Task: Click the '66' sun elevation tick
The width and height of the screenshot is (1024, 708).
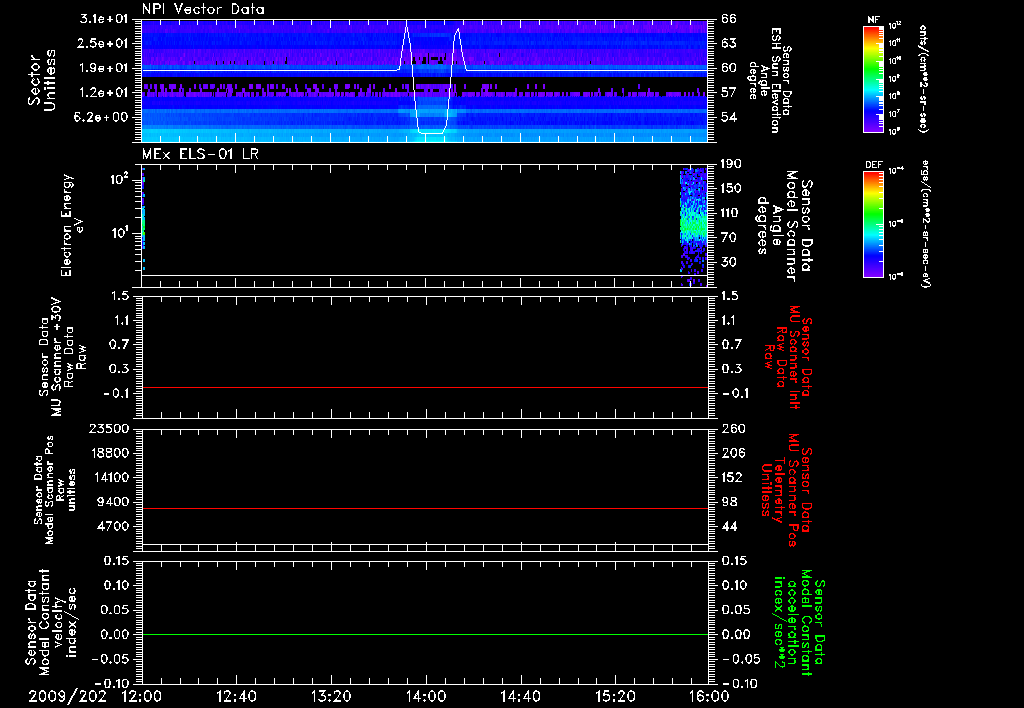Action: tap(729, 19)
